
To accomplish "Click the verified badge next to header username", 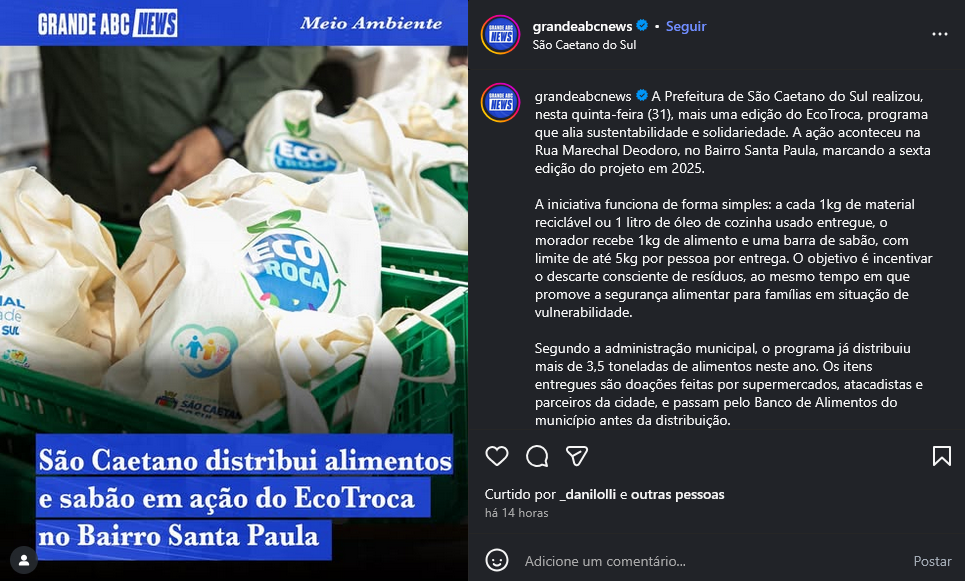I will tap(642, 26).
